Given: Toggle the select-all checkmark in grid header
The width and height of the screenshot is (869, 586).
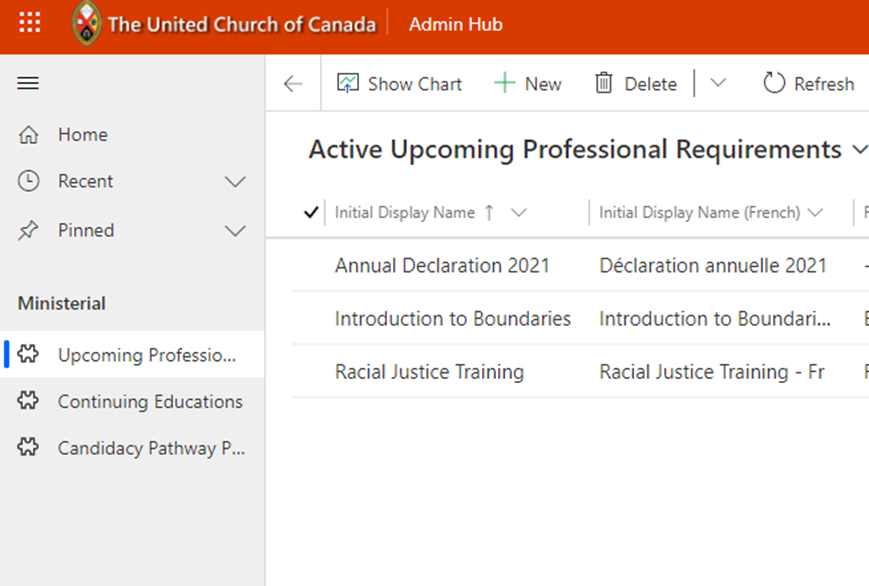Looking at the screenshot, I should click(310, 212).
